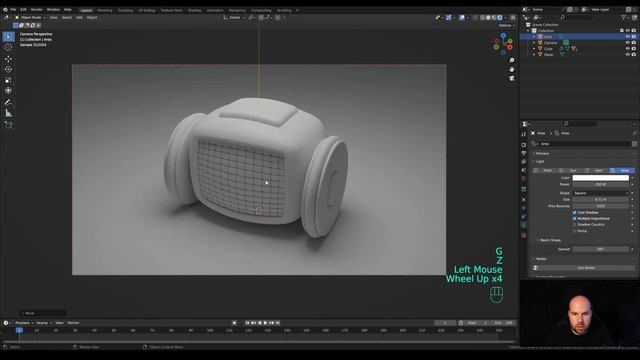Image resolution: width=640 pixels, height=360 pixels.
Task: Select the Transform tool in the toolbar
Action: point(8,91)
